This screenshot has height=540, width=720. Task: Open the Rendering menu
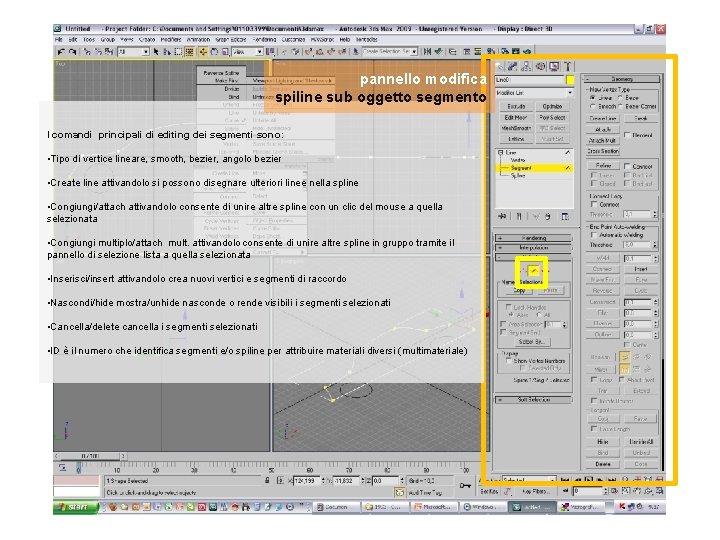(264, 40)
